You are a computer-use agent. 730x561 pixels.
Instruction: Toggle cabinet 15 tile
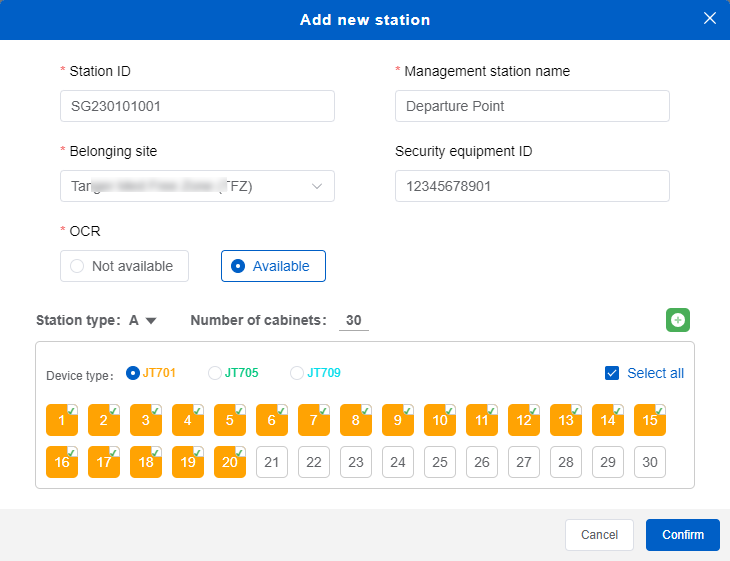[x=650, y=420]
